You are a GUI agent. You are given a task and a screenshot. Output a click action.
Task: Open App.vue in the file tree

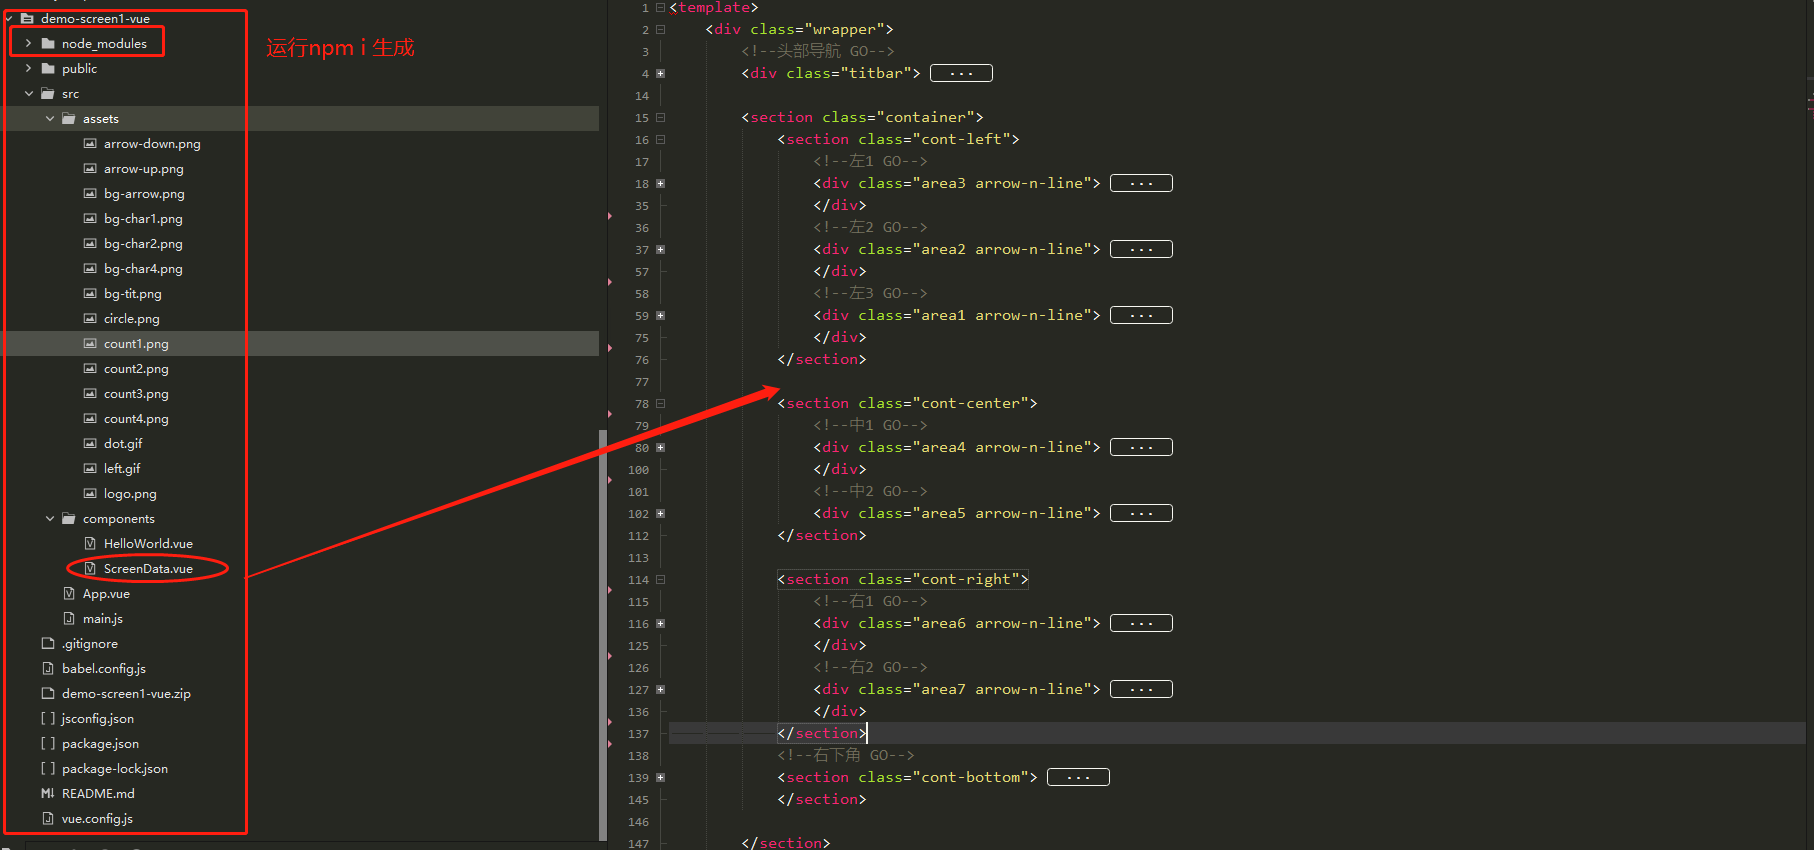(x=106, y=594)
